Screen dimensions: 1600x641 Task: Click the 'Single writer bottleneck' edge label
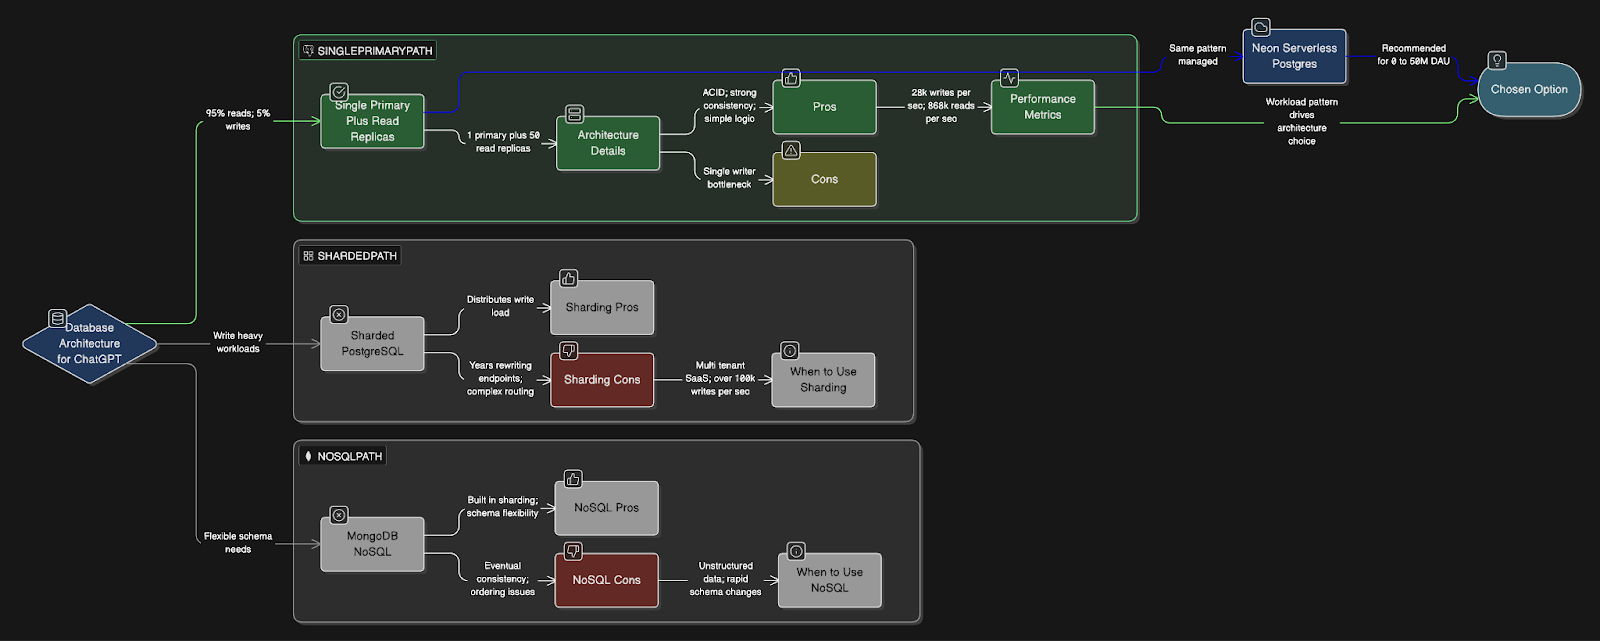click(x=729, y=178)
